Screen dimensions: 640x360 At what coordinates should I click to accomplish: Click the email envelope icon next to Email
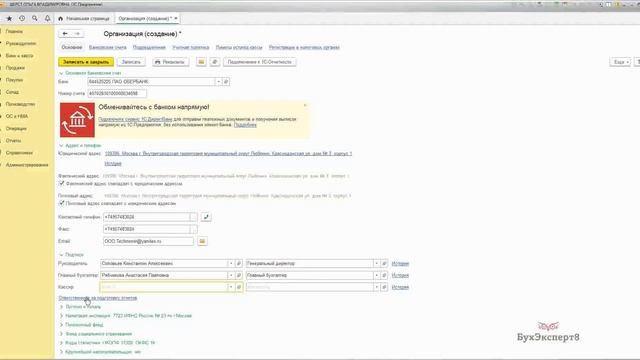point(202,241)
